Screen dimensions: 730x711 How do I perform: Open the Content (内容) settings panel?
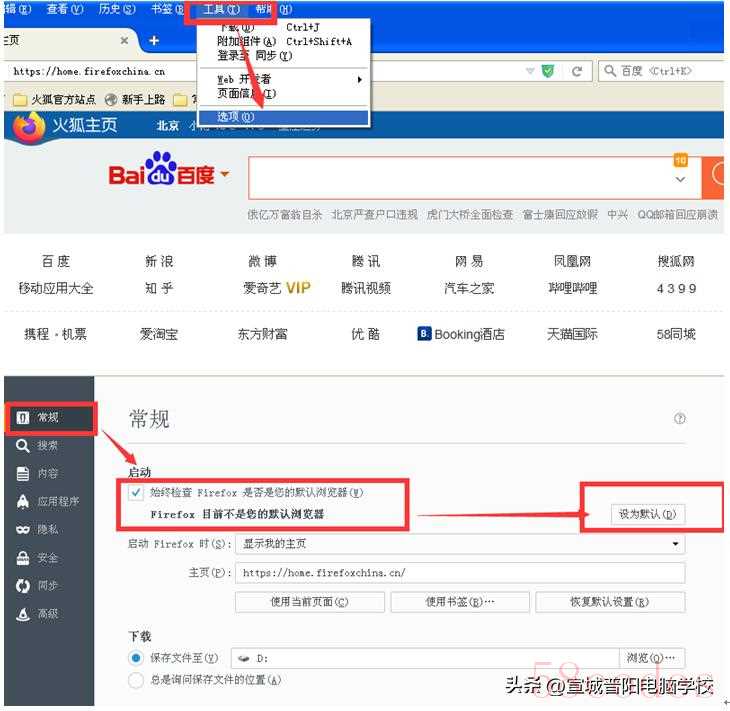pyautogui.click(x=47, y=474)
